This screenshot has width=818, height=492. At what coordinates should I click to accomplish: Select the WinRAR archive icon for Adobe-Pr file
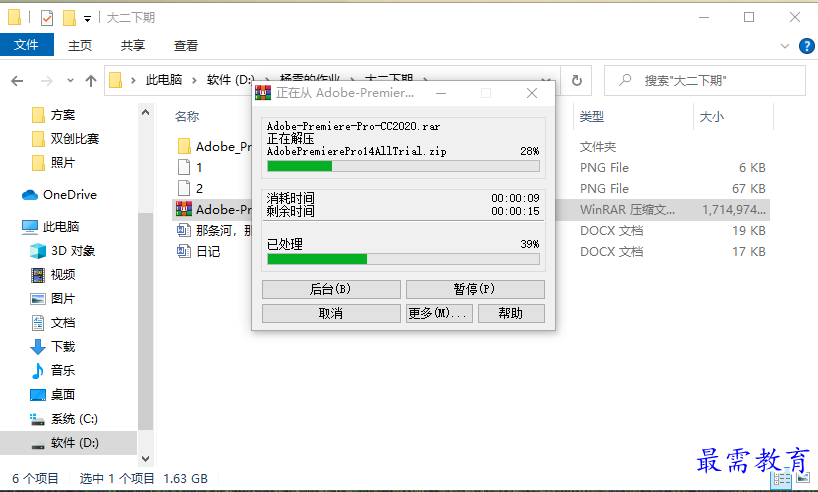(184, 209)
